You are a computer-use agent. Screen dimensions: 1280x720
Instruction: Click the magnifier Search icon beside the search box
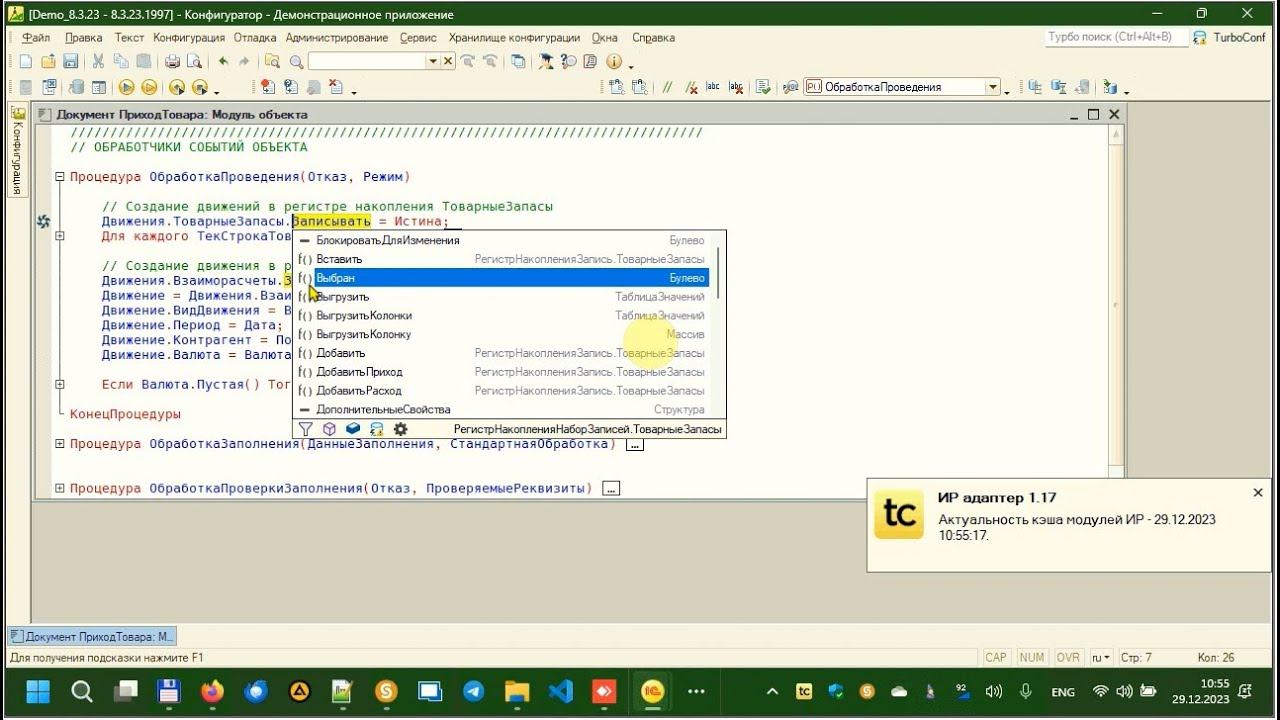pos(296,61)
